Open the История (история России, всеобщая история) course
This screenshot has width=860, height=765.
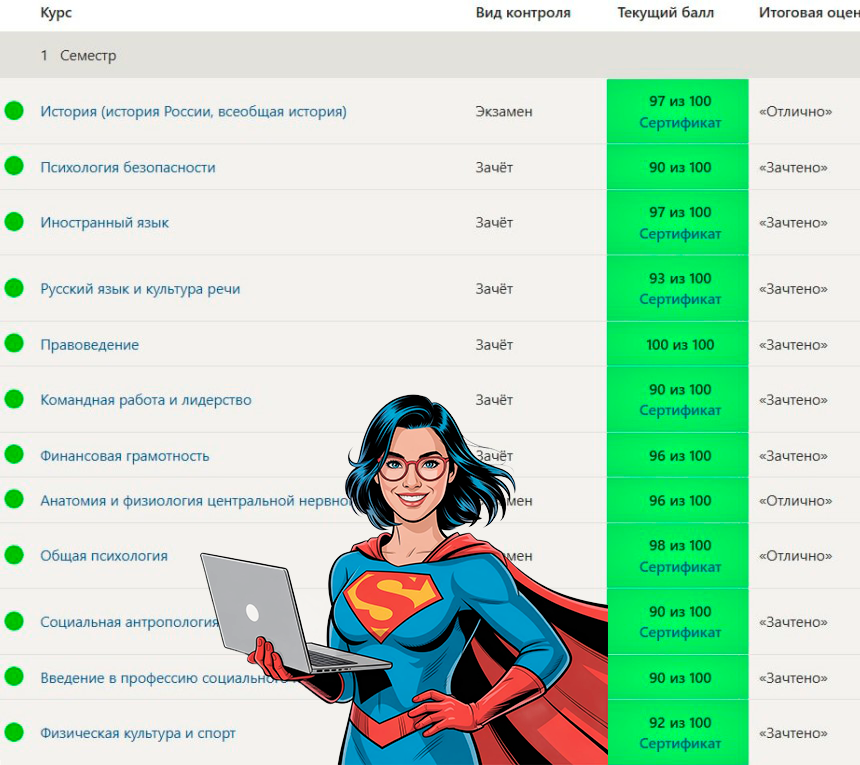click(x=194, y=111)
